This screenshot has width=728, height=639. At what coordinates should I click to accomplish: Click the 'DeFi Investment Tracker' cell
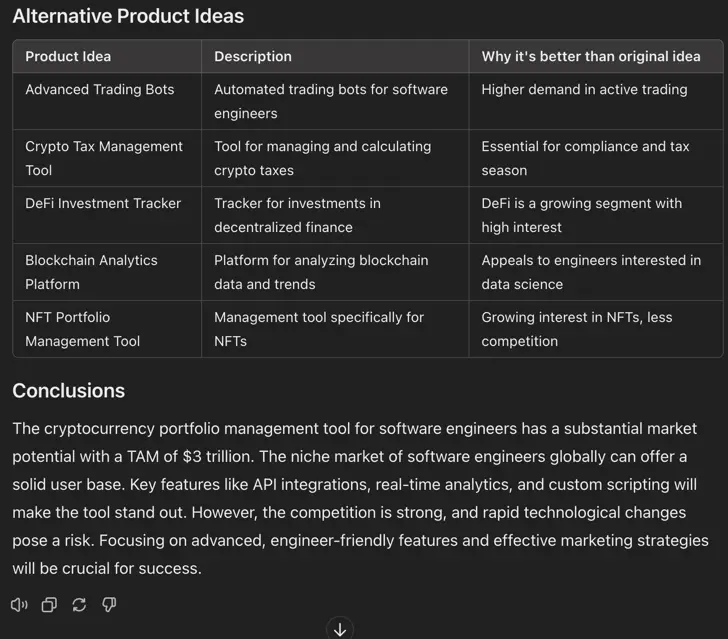pyautogui.click(x=103, y=203)
